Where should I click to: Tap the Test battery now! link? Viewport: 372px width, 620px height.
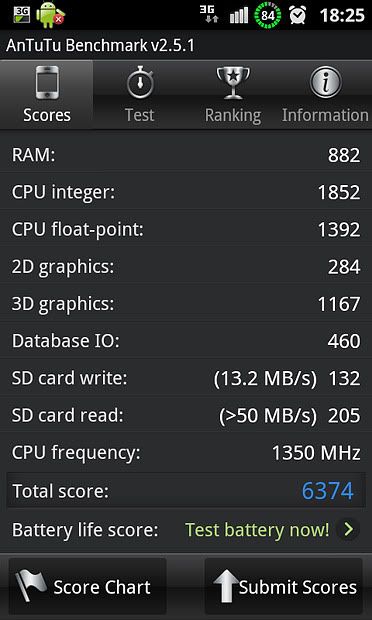tap(257, 529)
